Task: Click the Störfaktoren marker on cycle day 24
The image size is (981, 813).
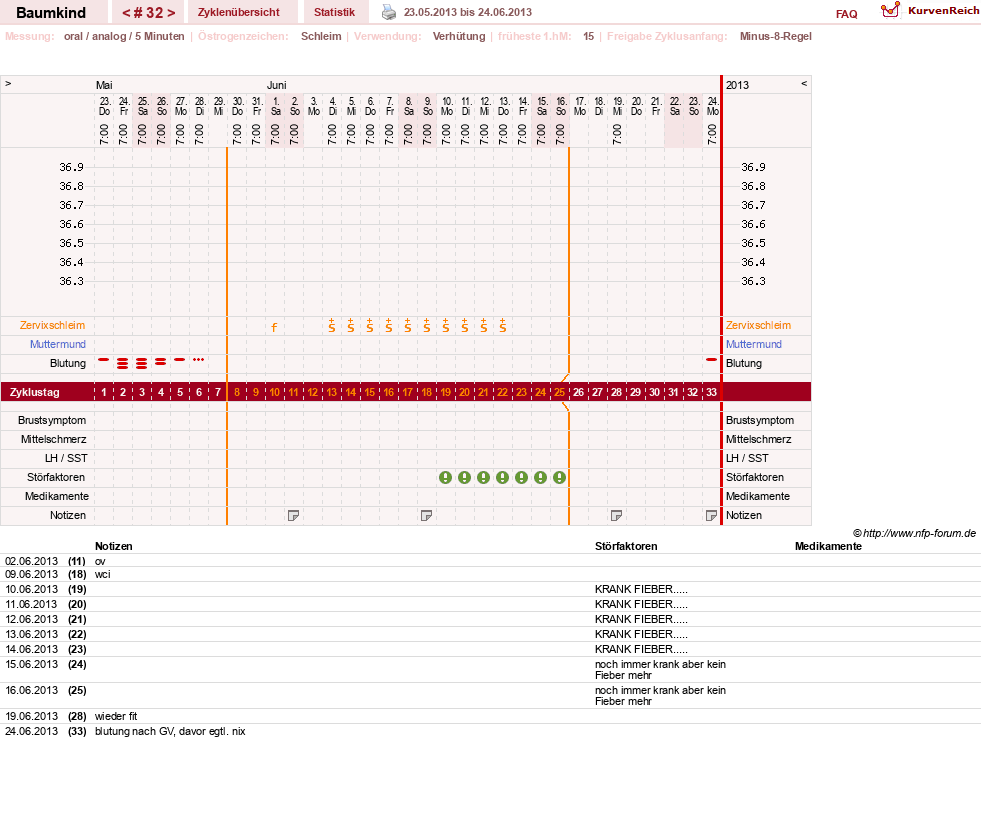Action: pos(541,478)
